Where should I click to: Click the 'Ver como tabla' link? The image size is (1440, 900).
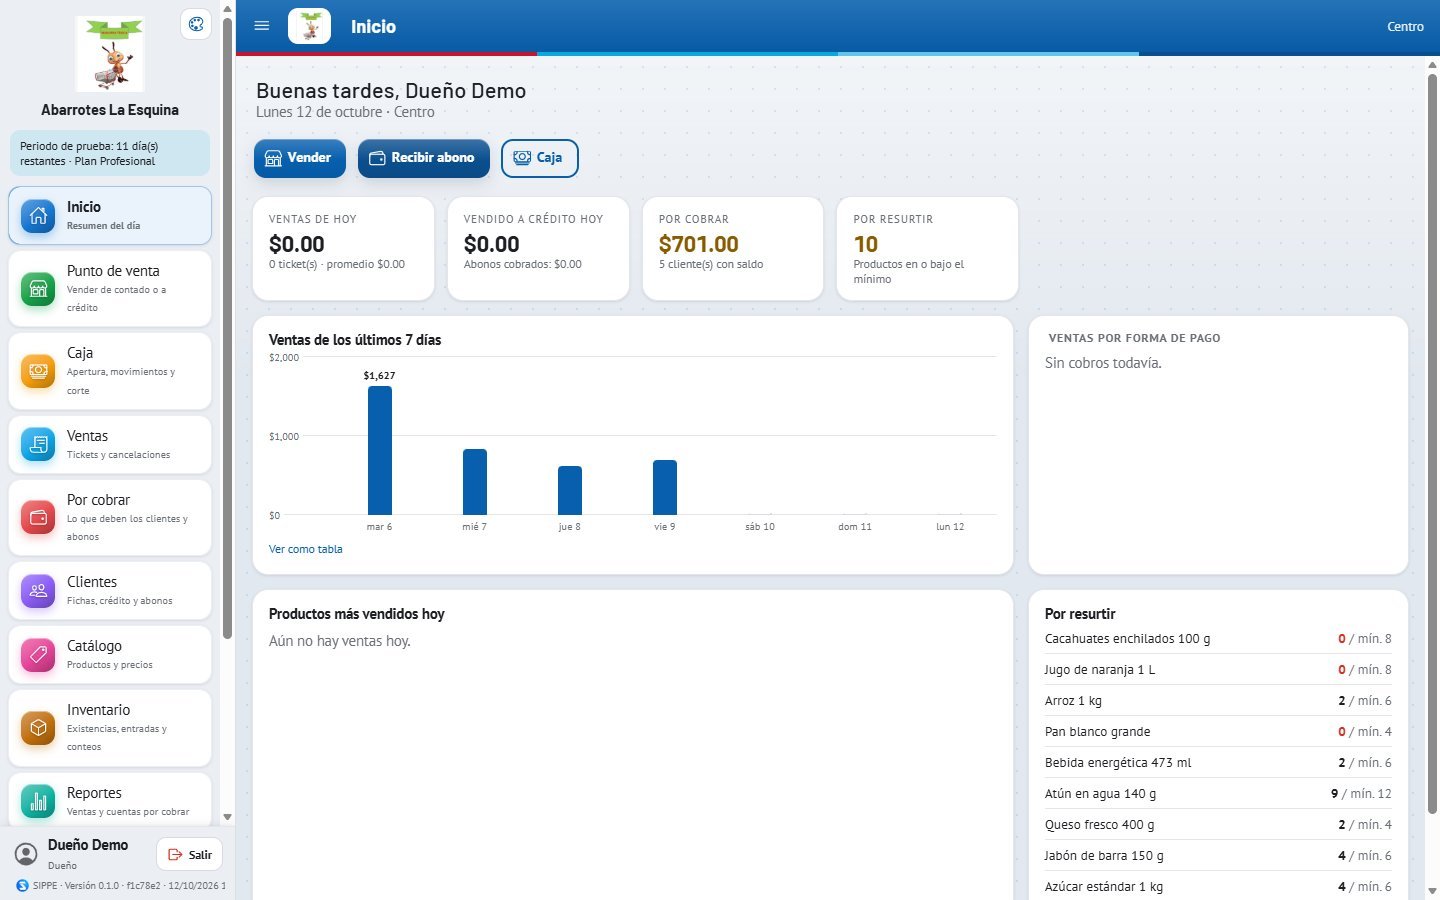point(305,549)
